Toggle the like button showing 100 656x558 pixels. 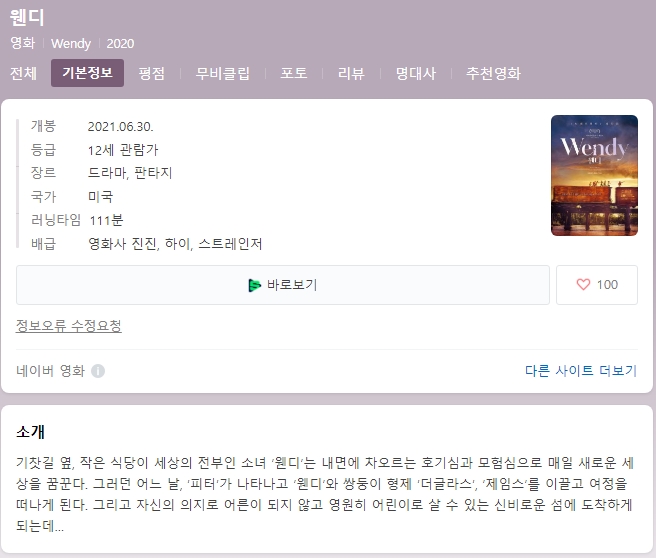pyautogui.click(x=597, y=285)
